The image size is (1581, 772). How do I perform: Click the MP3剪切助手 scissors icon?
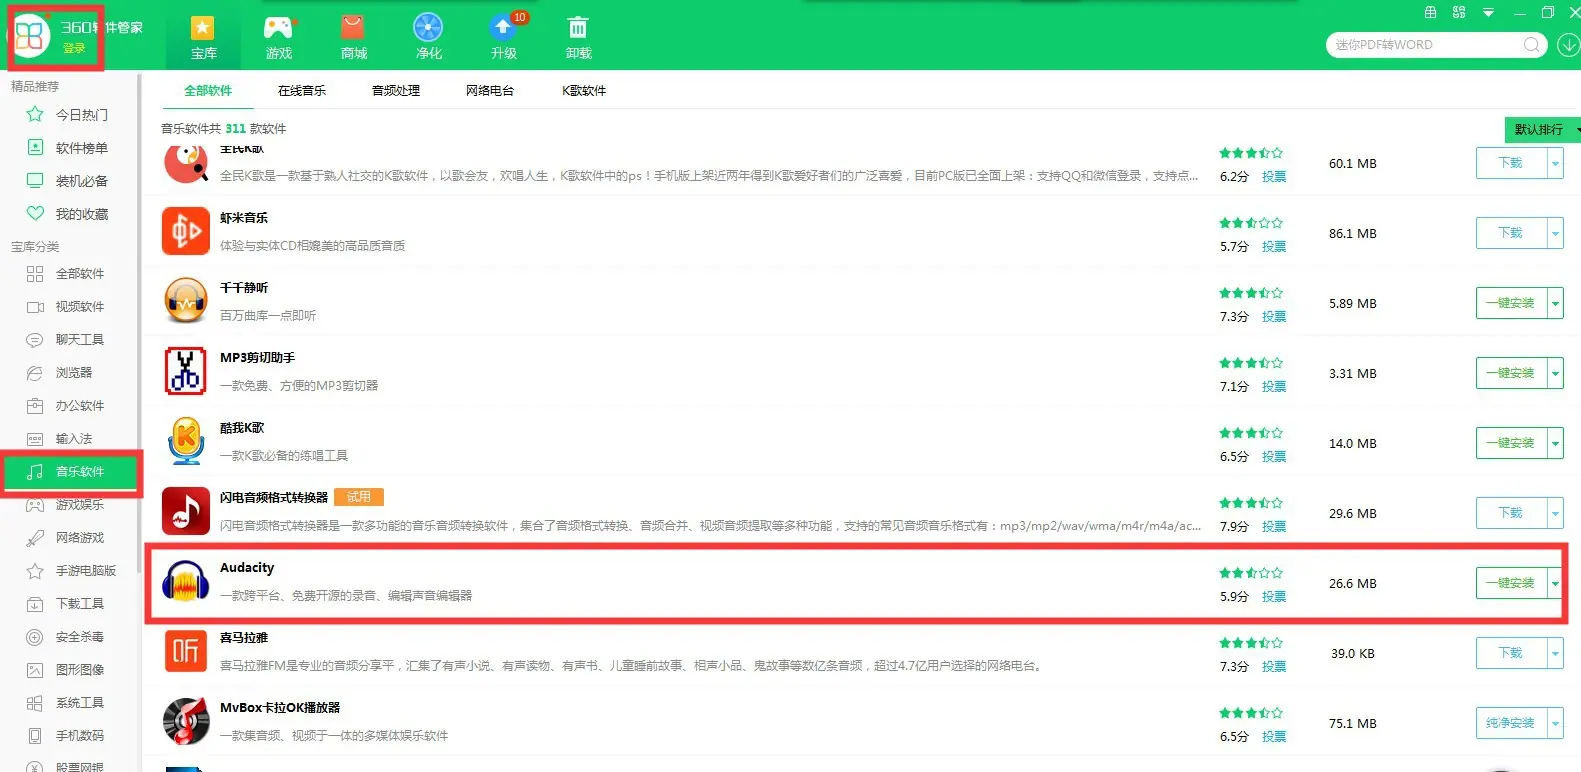tap(186, 372)
